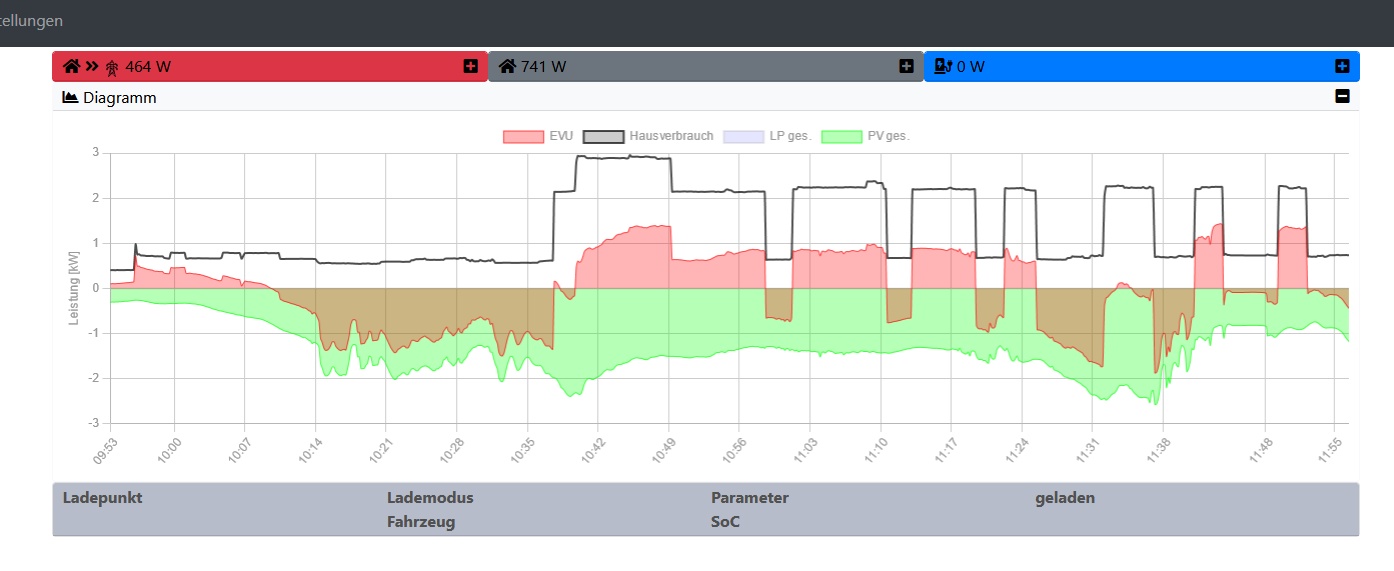Image resolution: width=1394 pixels, height=571 pixels.
Task: Click the house icon in the red grid bar
Action: 71,67
